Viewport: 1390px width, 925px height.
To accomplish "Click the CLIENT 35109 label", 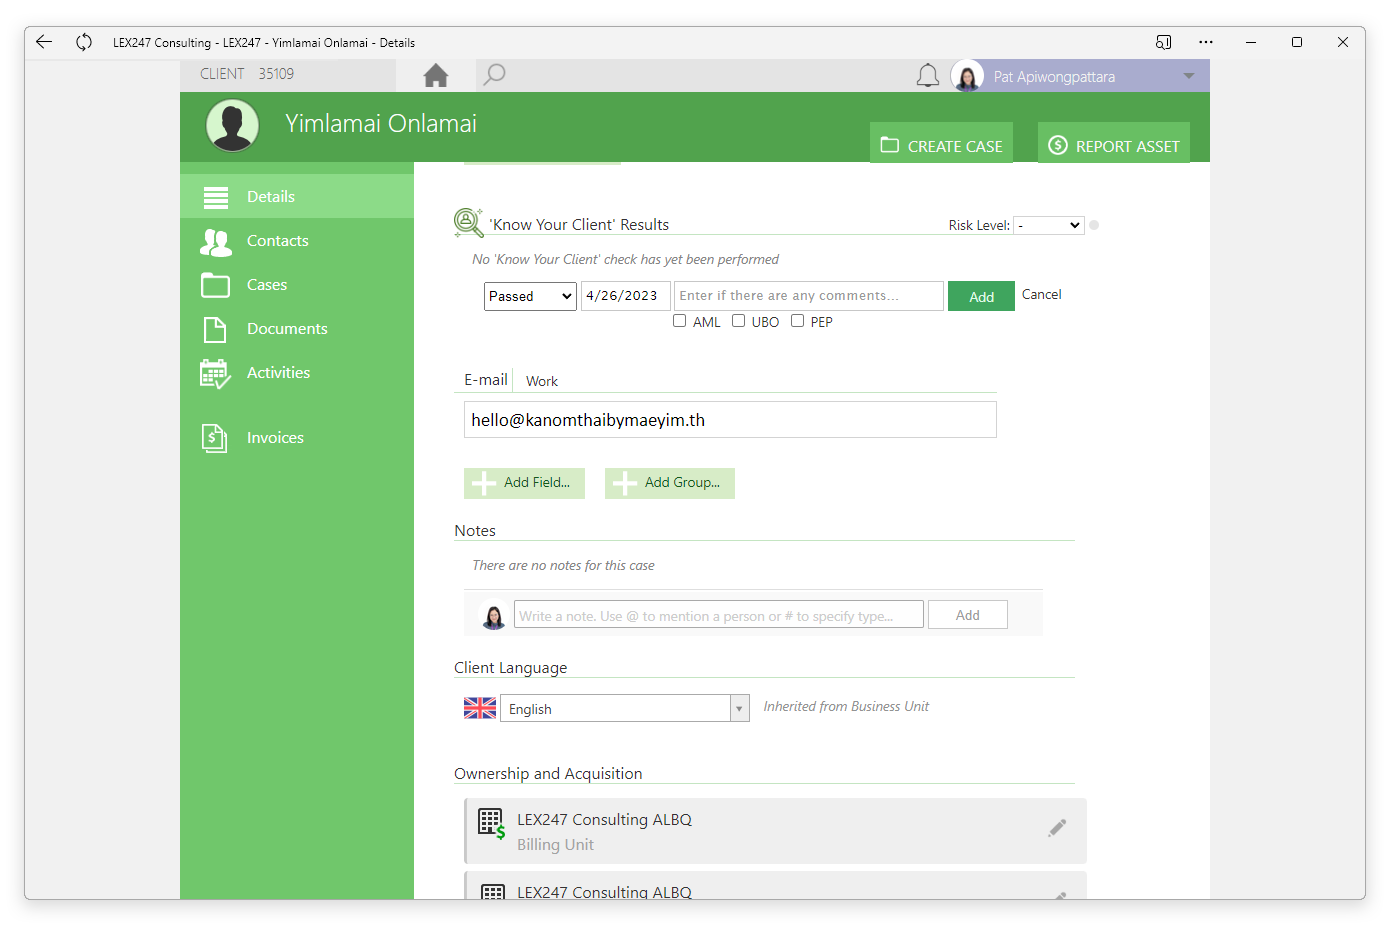I will tap(247, 74).
